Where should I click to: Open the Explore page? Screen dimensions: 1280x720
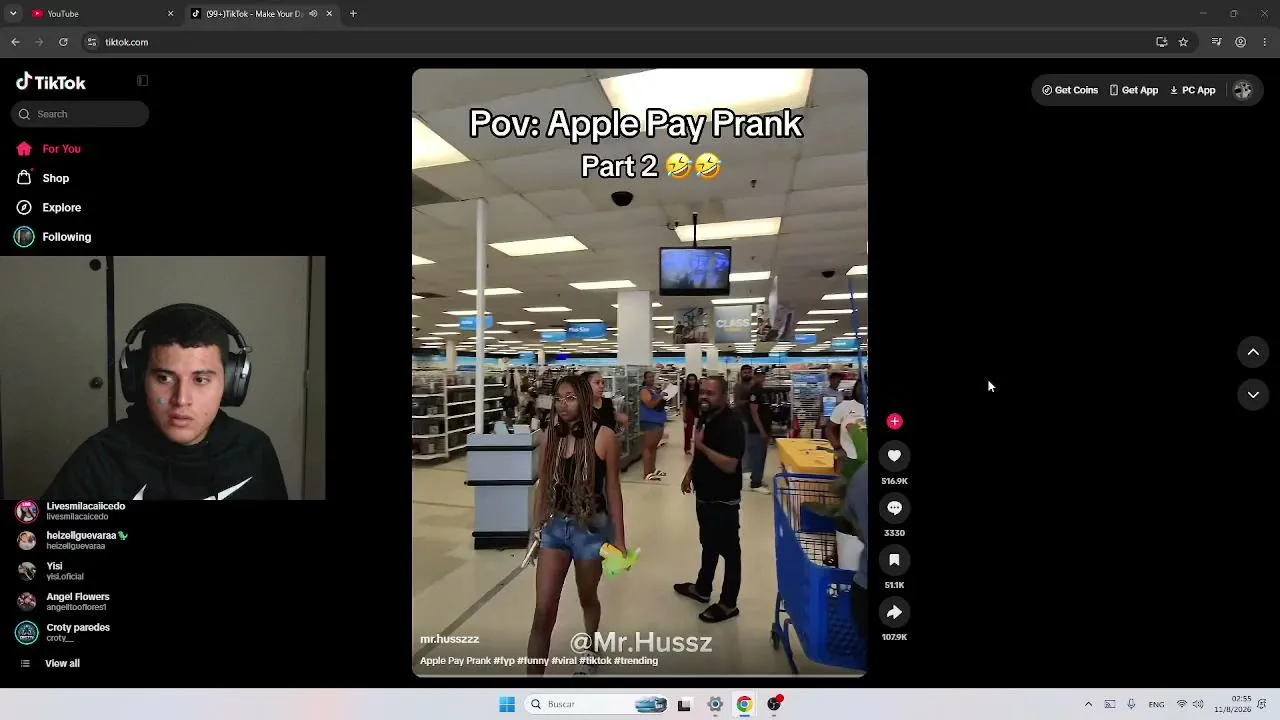[48, 208]
